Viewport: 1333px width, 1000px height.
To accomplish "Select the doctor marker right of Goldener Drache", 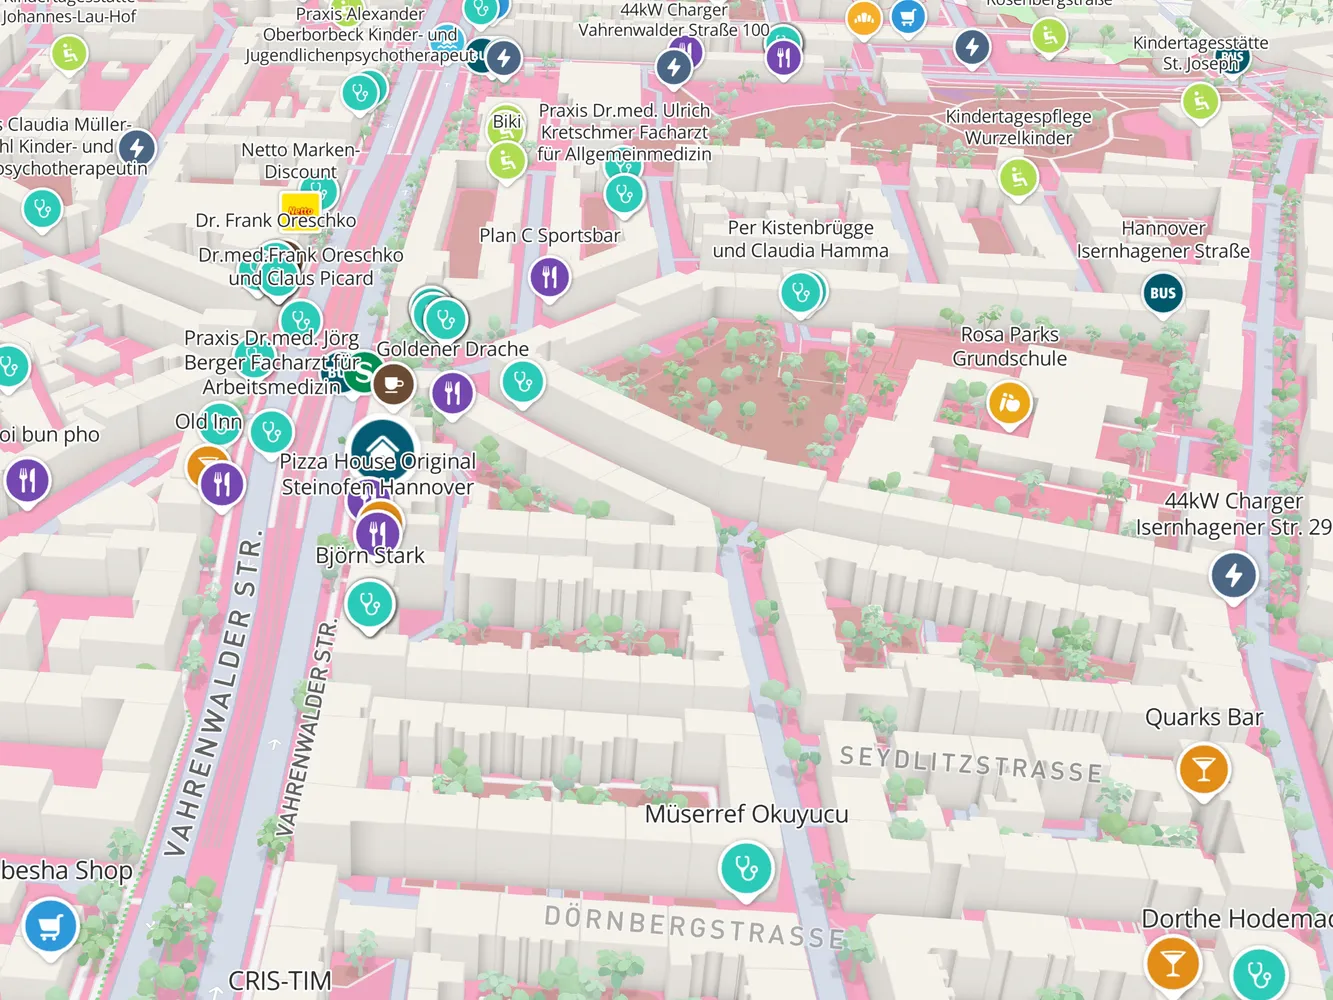I will pos(522,381).
